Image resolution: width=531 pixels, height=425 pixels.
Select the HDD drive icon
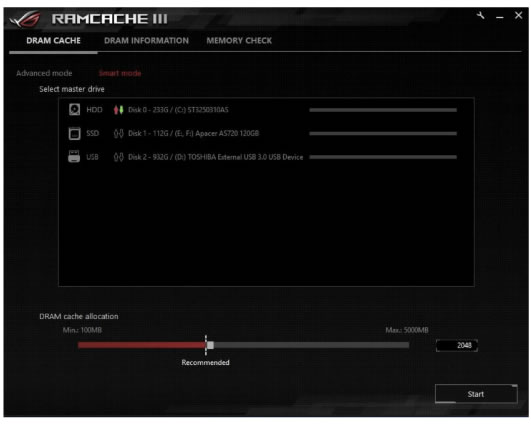point(75,110)
